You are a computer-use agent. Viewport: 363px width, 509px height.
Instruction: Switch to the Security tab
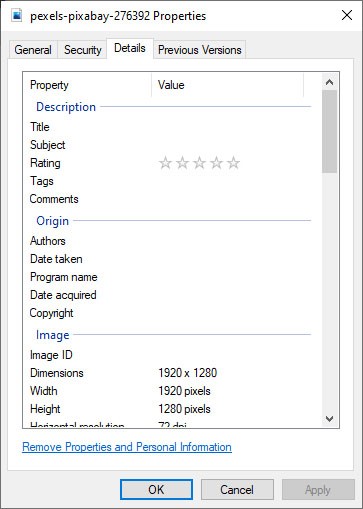point(83,50)
